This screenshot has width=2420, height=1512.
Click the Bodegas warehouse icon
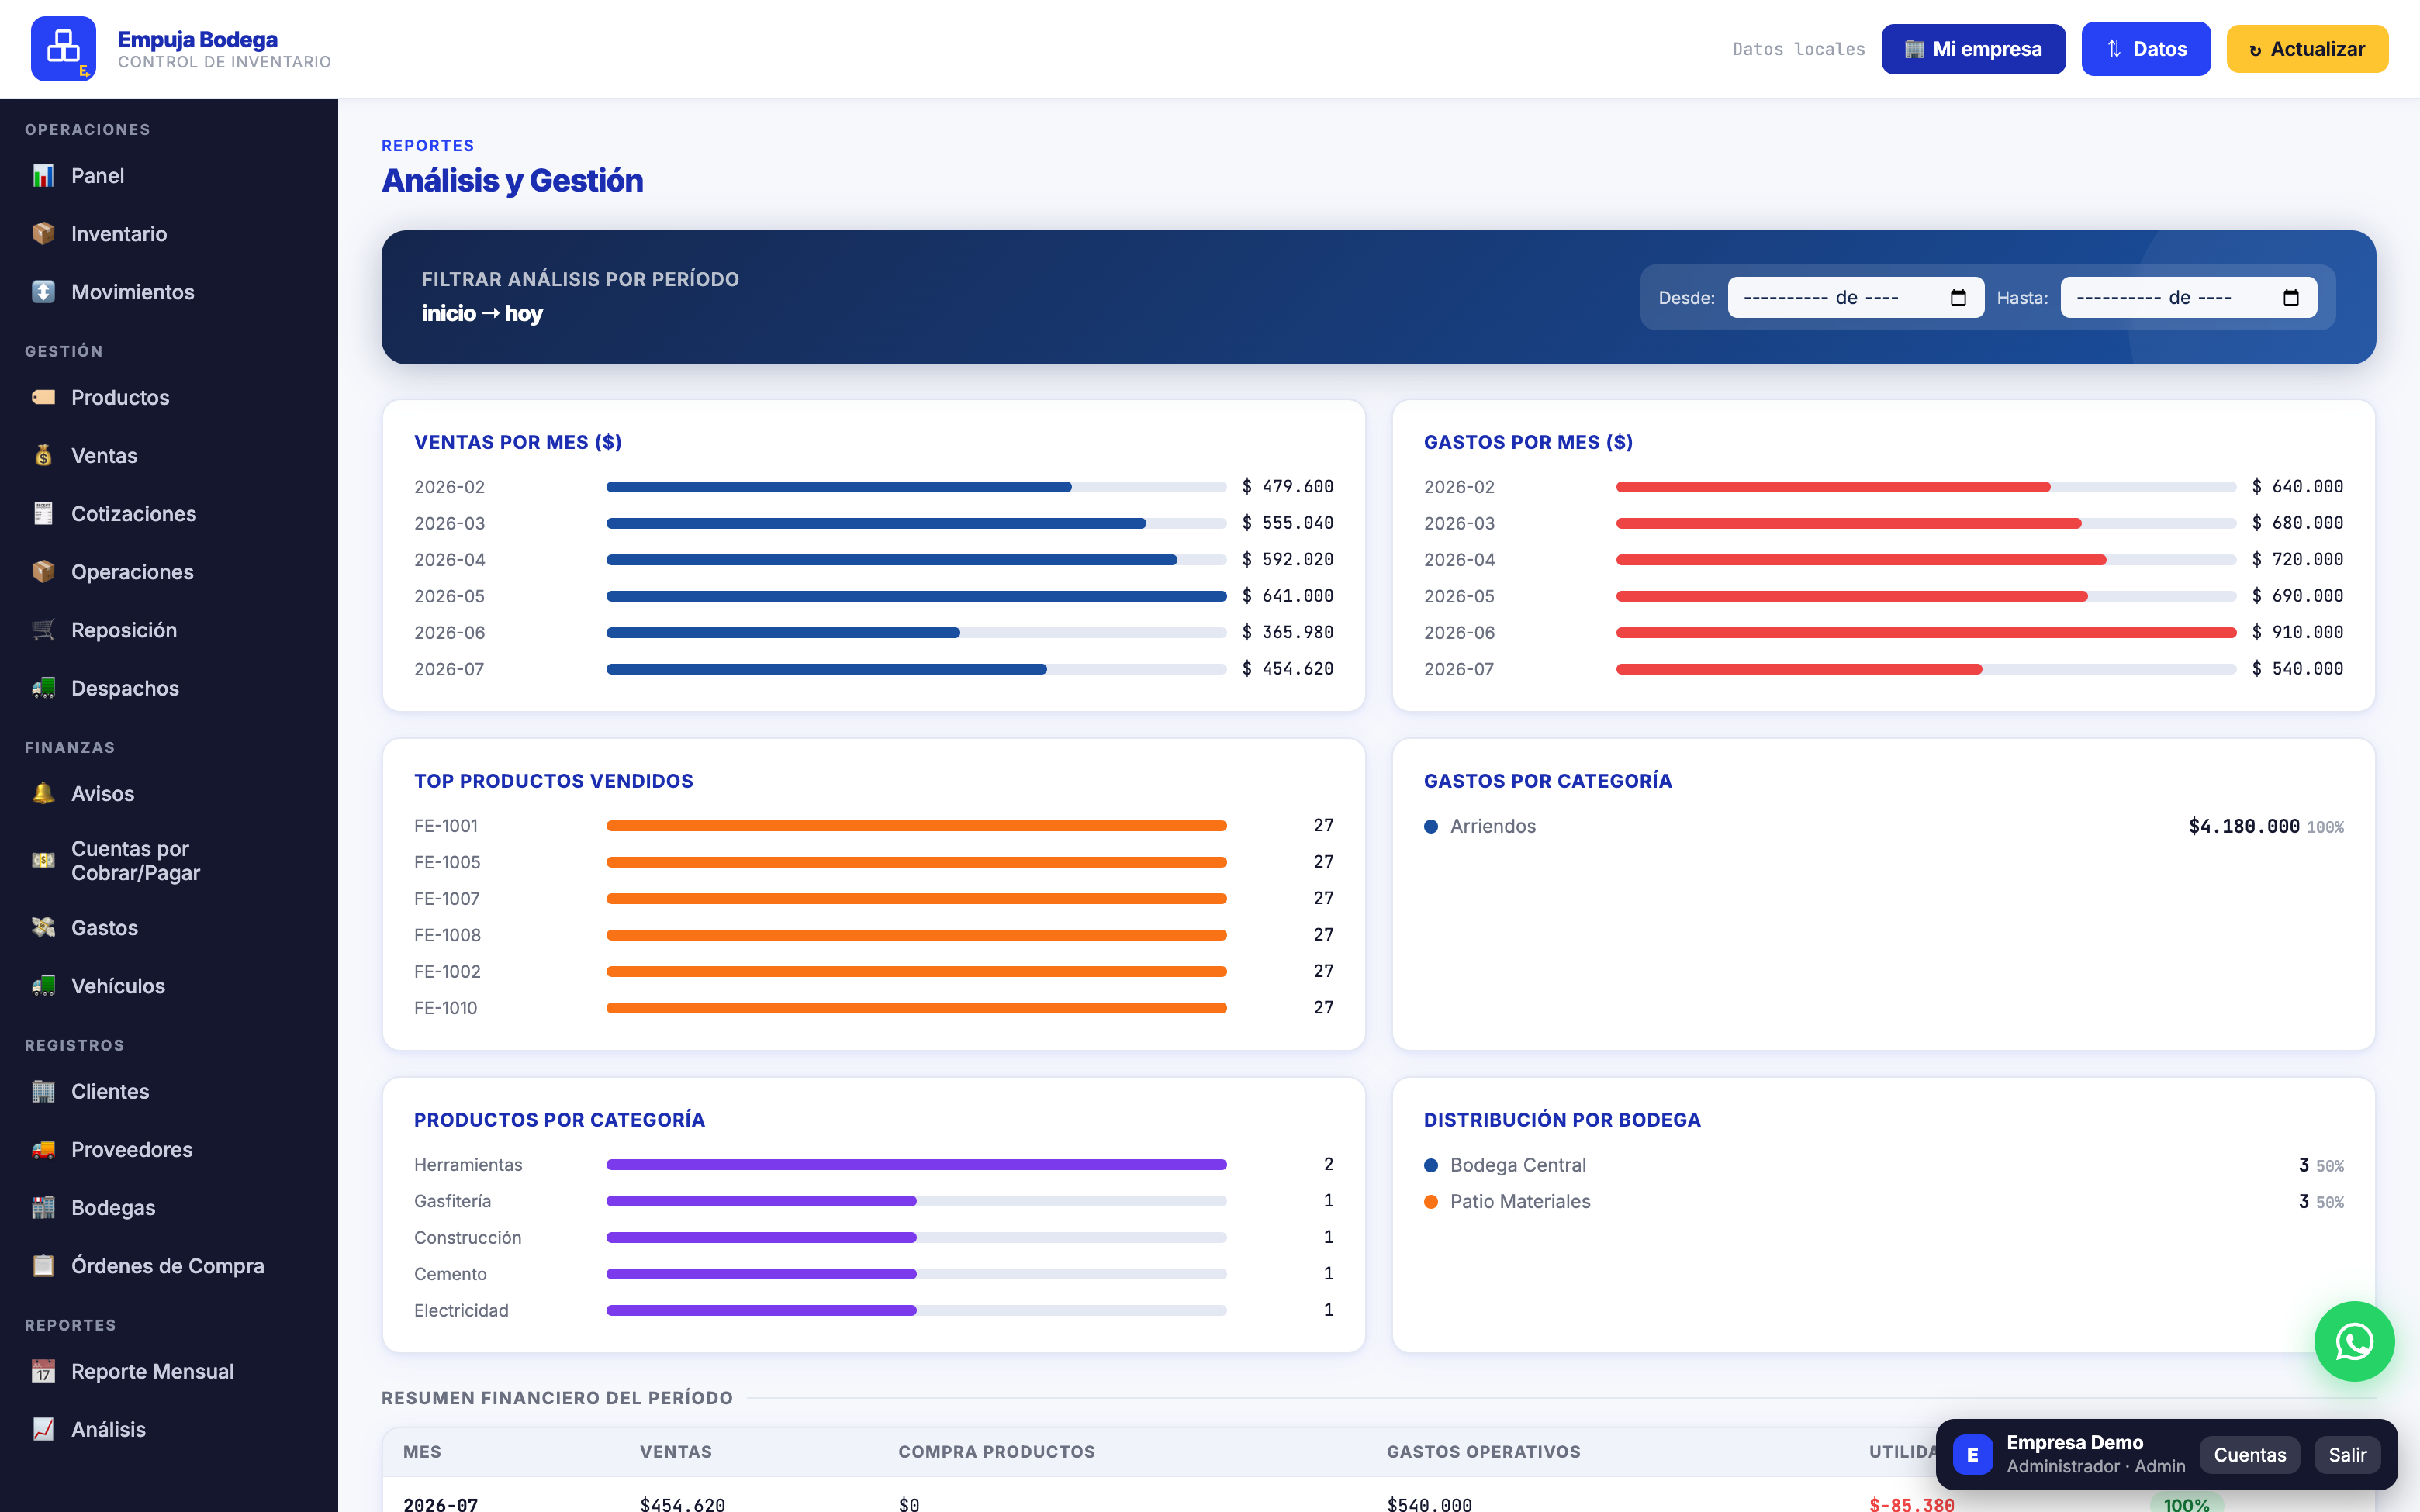point(43,1208)
